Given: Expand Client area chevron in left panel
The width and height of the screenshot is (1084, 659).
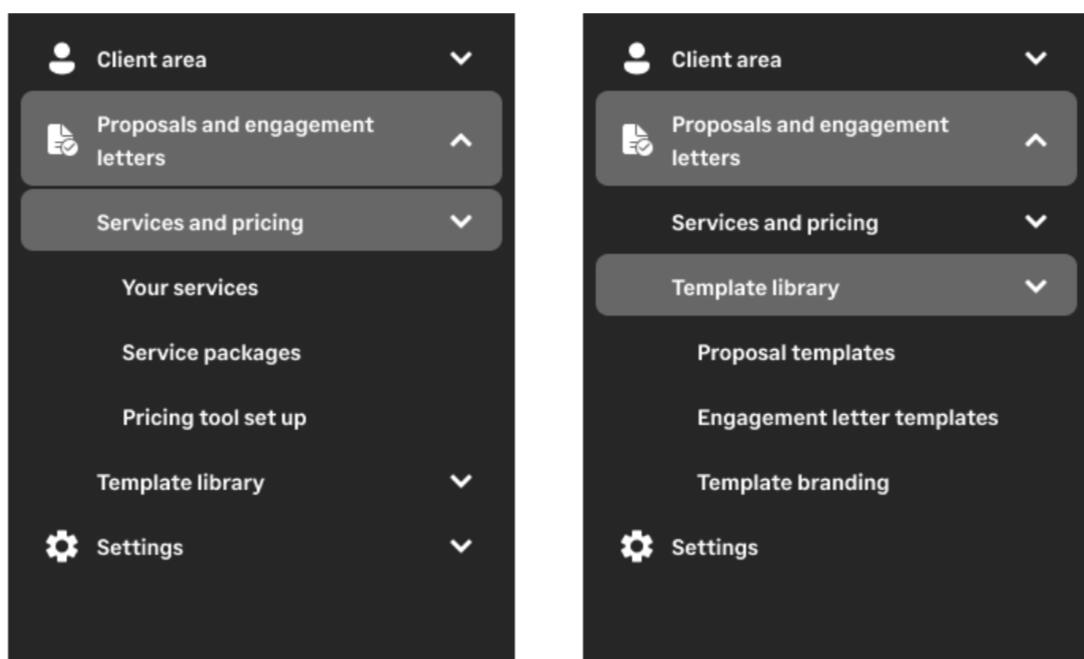Looking at the screenshot, I should point(461,59).
